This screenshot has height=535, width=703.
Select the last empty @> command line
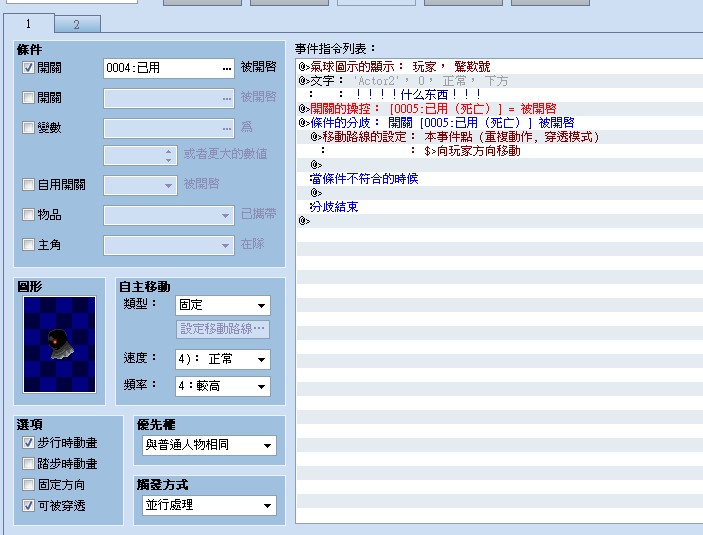click(x=499, y=221)
